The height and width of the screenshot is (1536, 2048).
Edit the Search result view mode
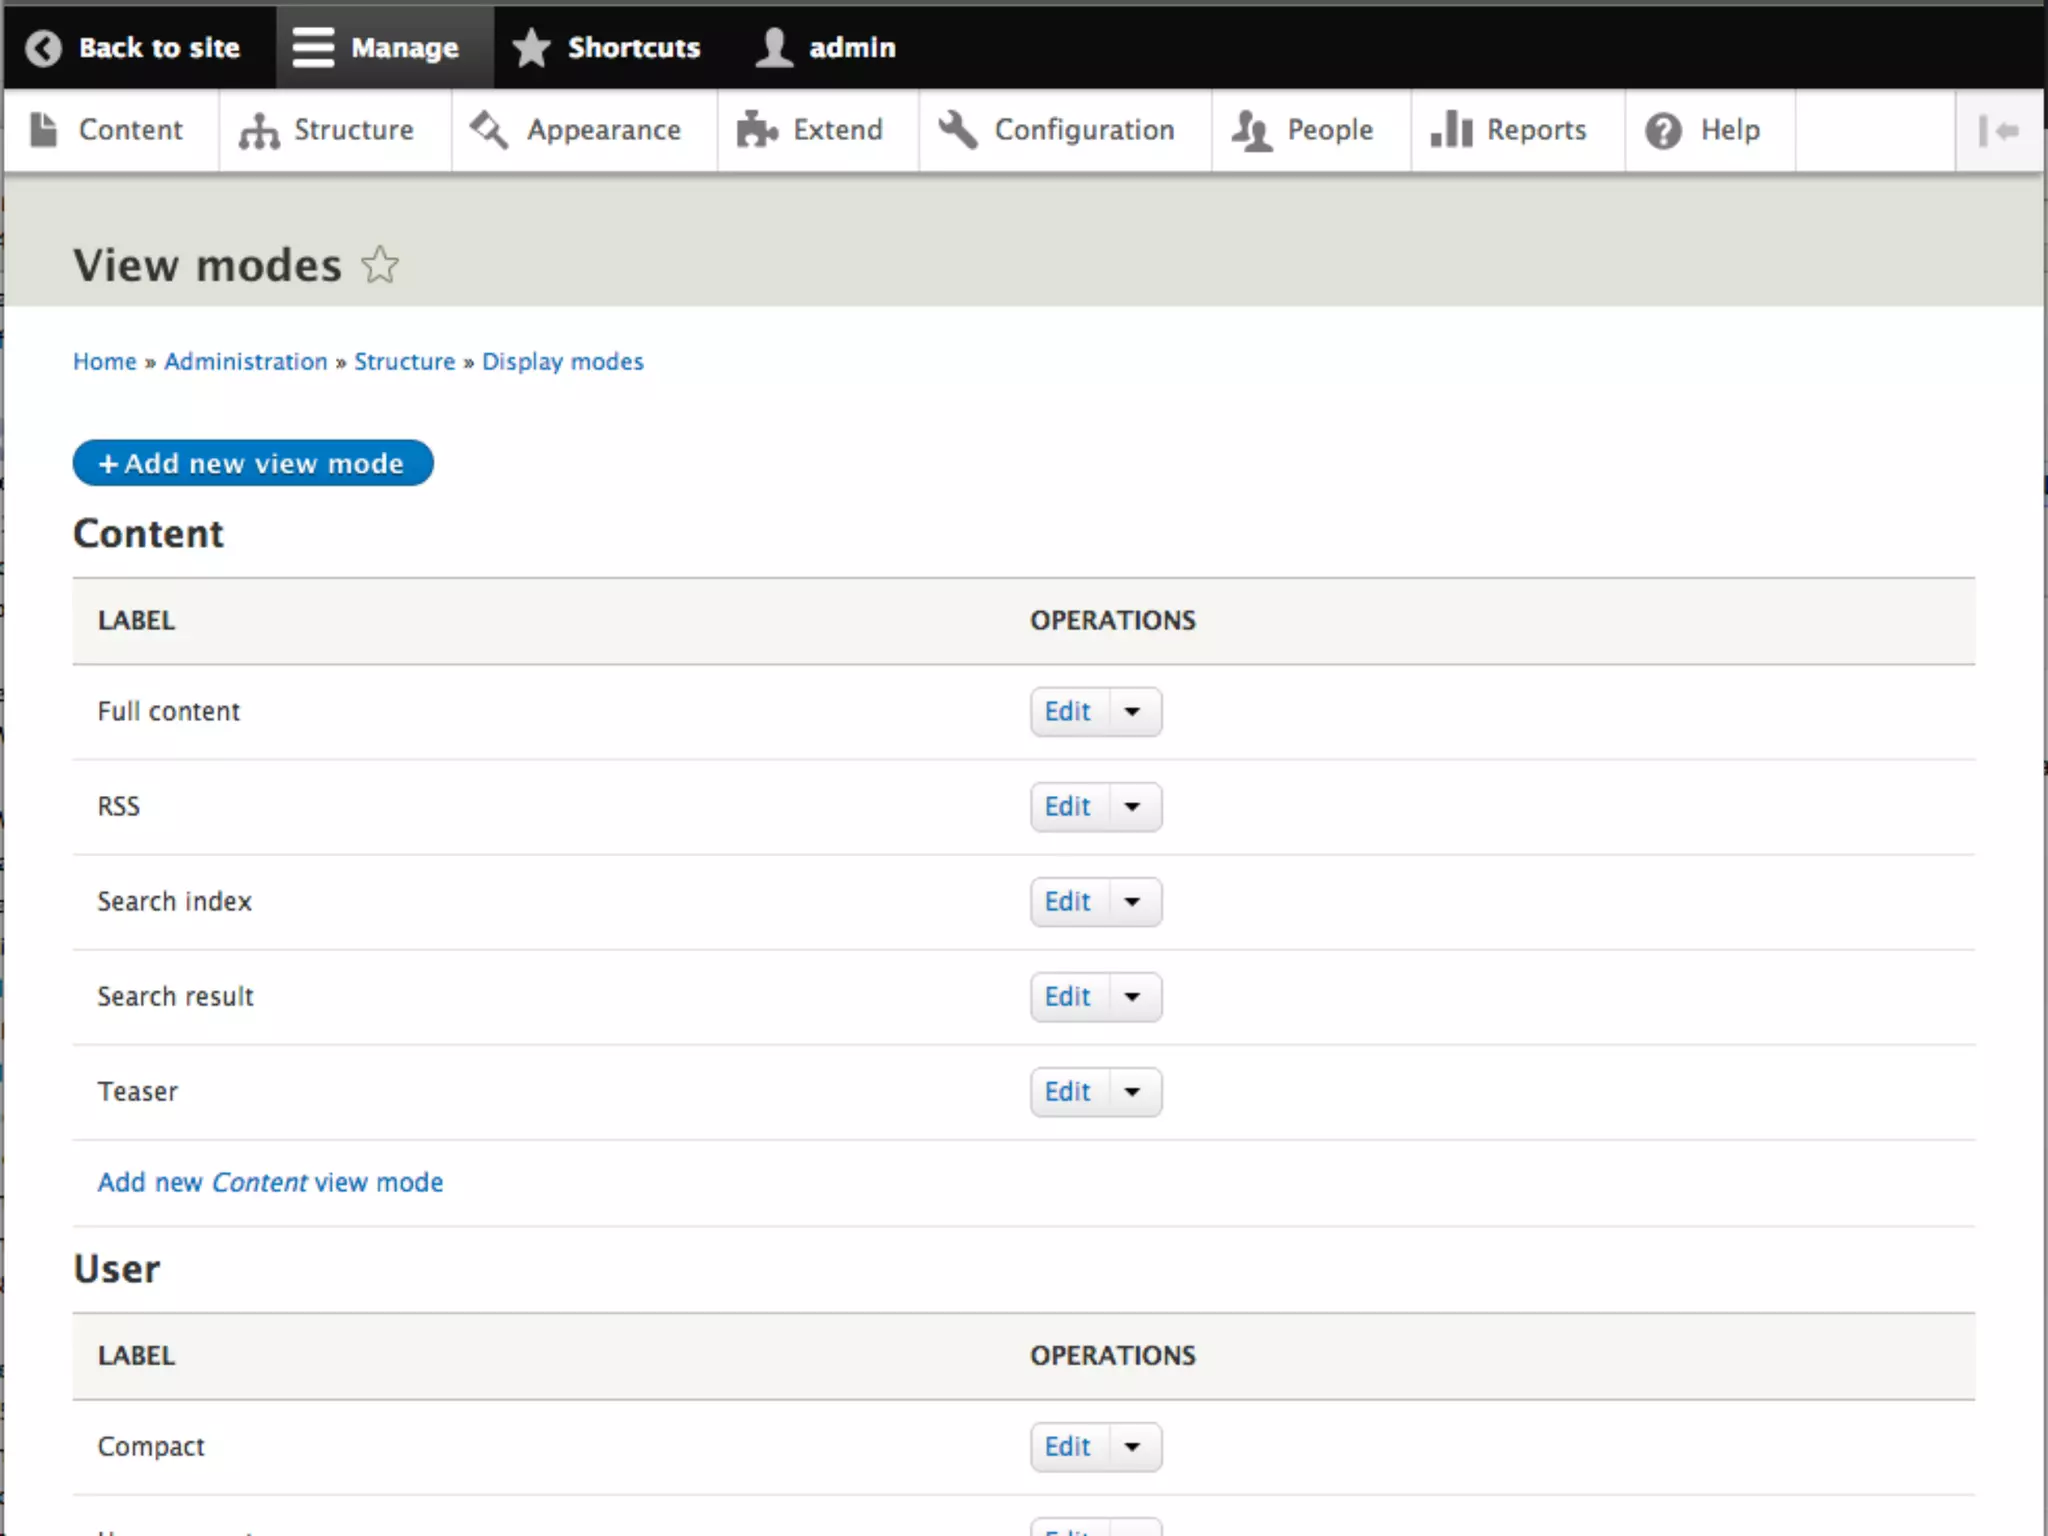point(1069,997)
